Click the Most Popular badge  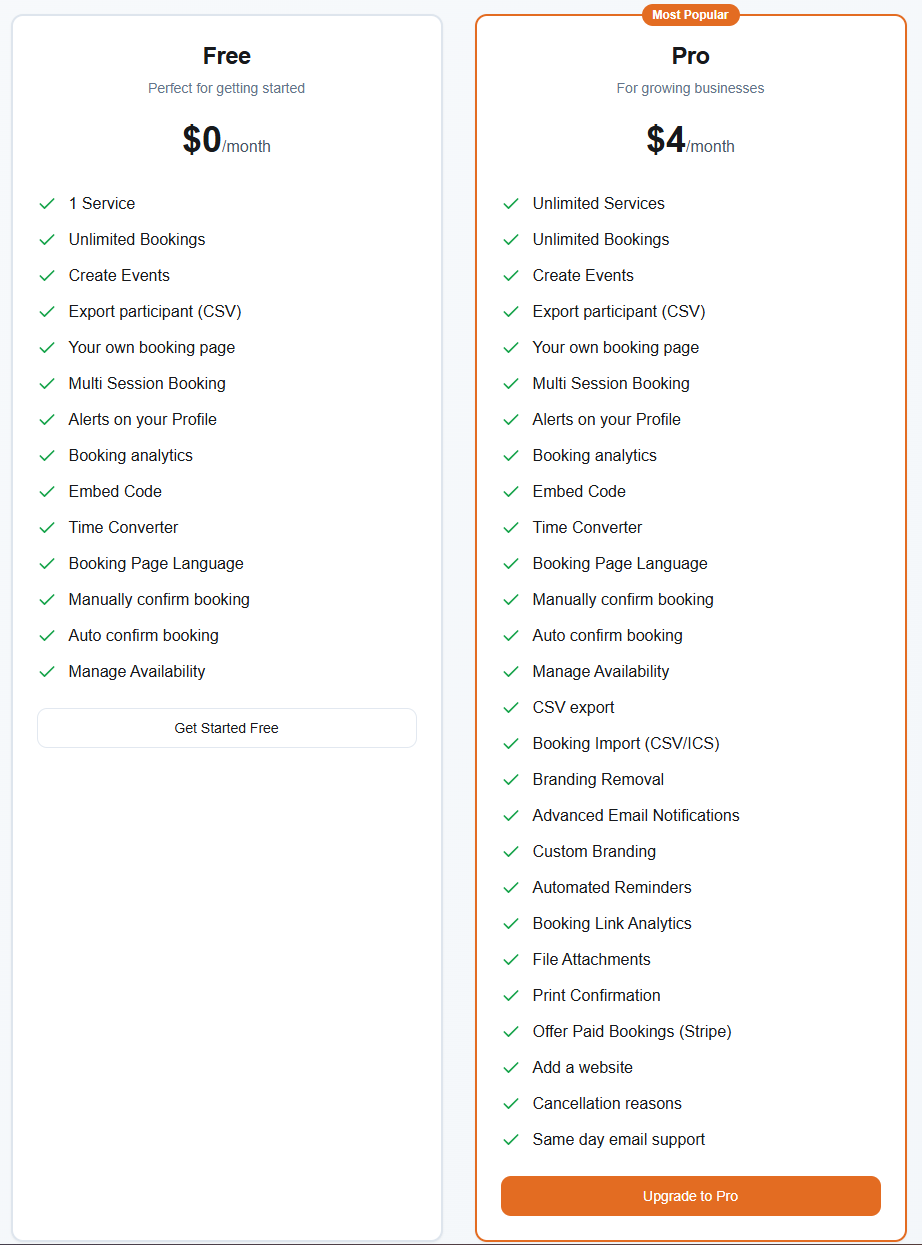click(690, 15)
